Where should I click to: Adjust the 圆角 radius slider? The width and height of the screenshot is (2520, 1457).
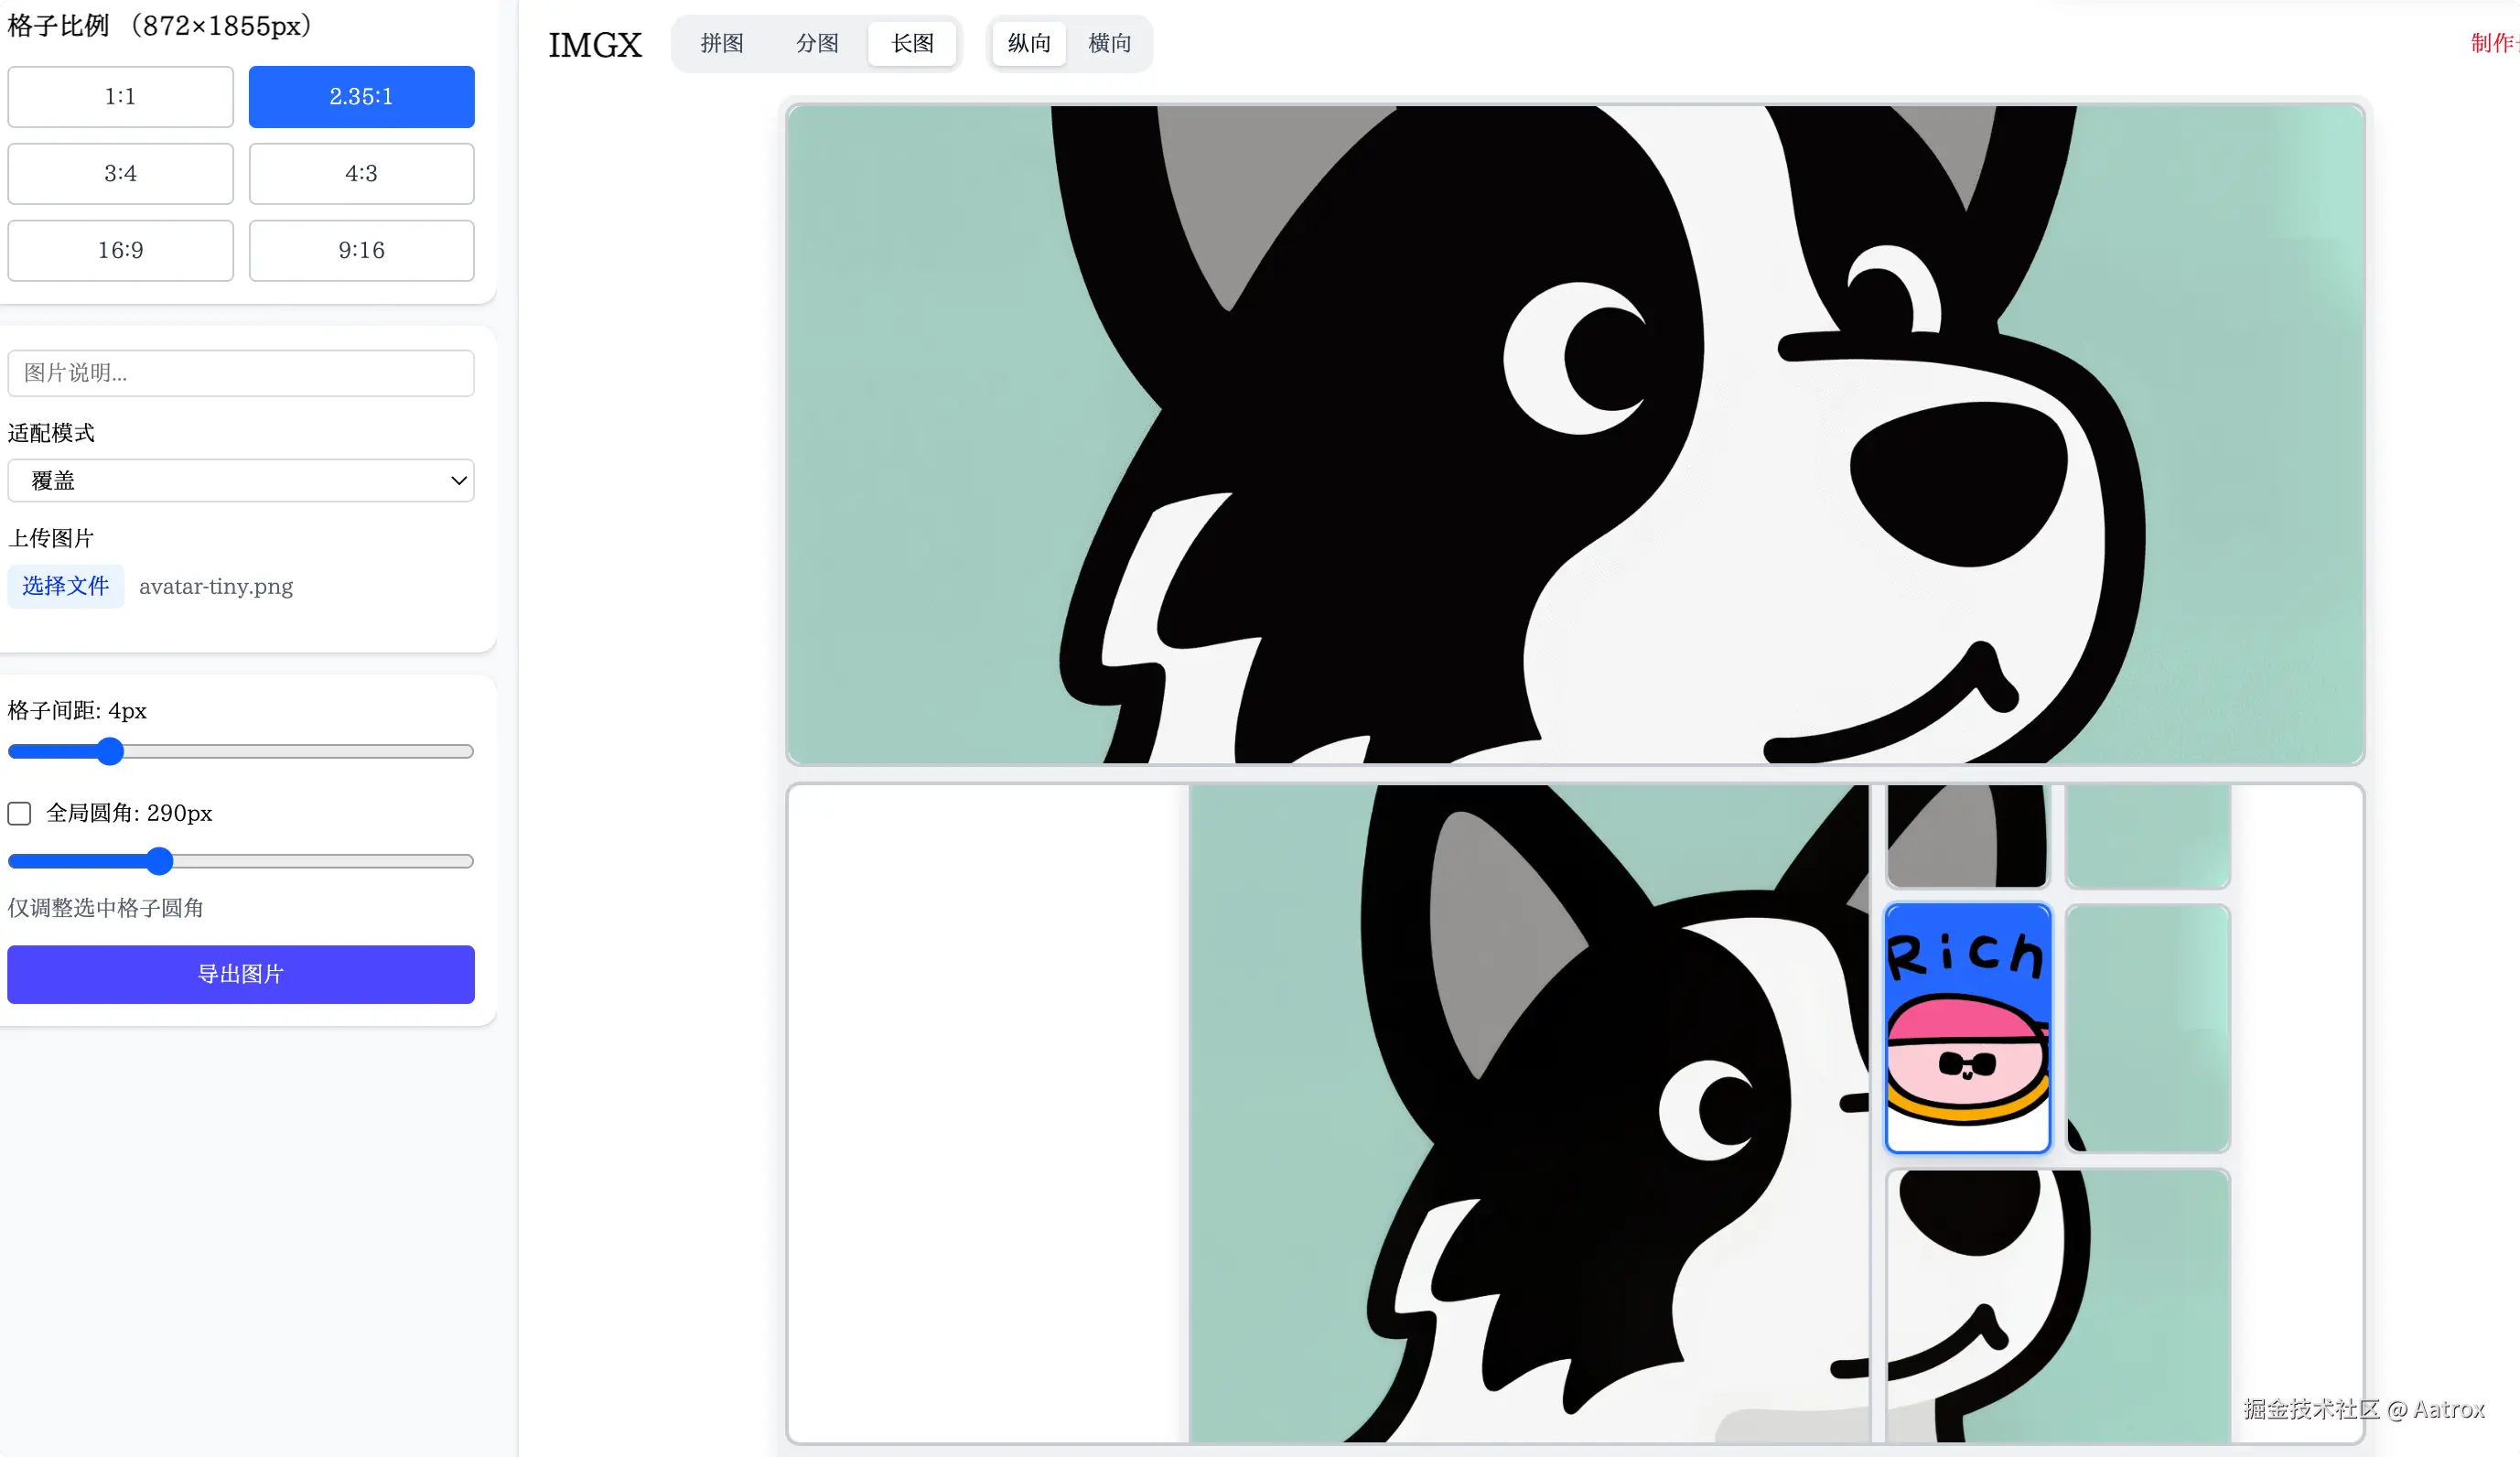(x=160, y=861)
